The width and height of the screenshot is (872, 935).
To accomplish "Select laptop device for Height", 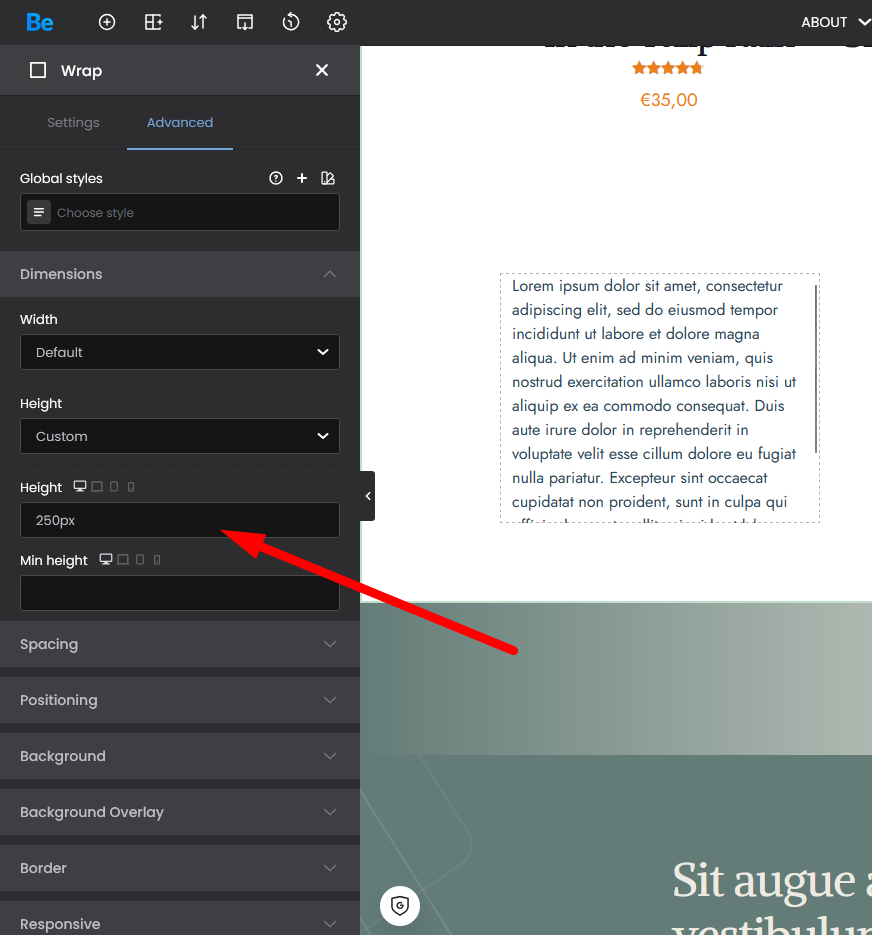I will tap(97, 487).
